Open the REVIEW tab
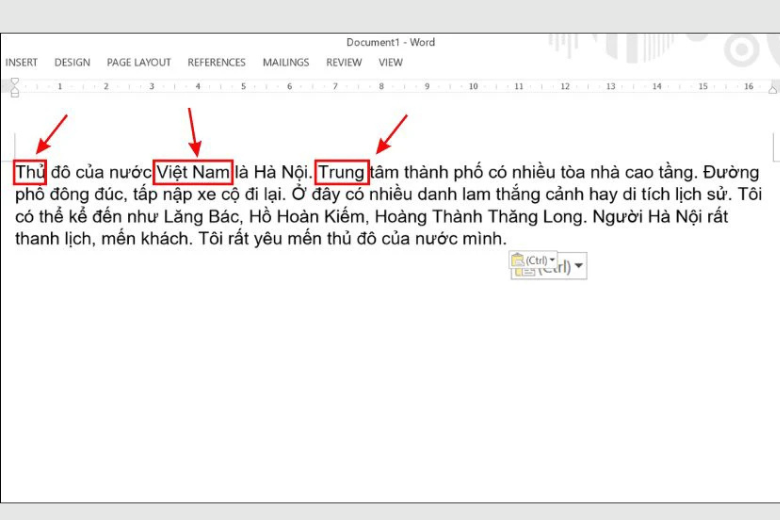780x520 pixels. pyautogui.click(x=344, y=63)
